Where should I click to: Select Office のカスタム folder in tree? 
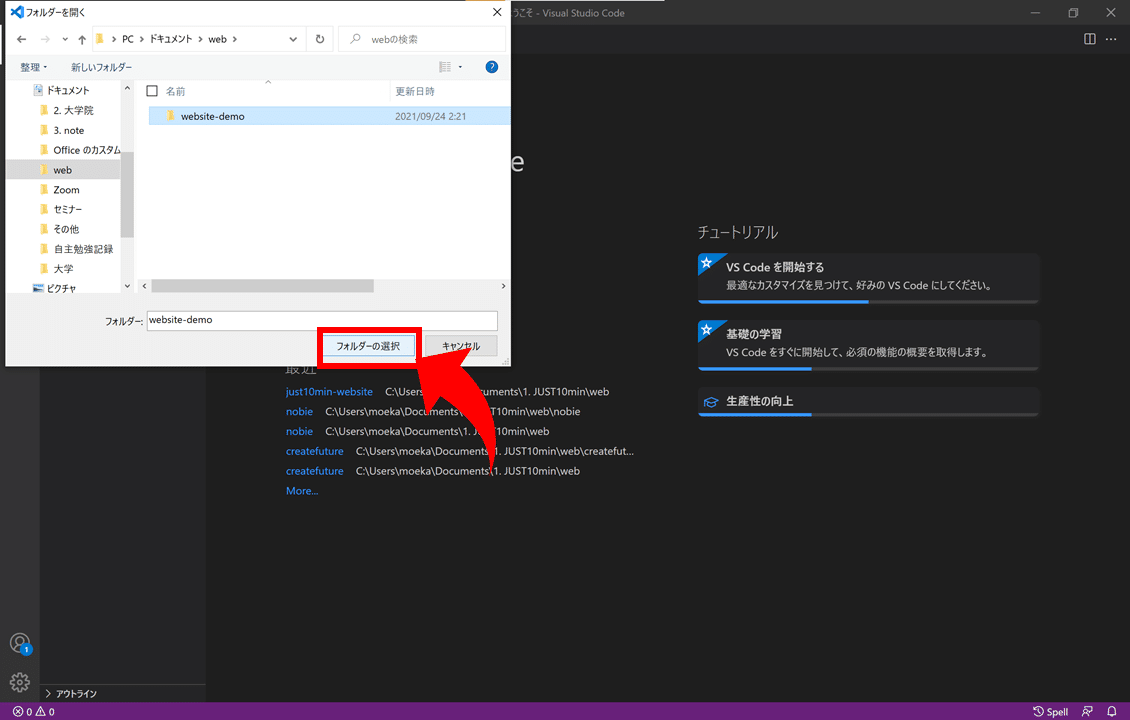click(86, 150)
